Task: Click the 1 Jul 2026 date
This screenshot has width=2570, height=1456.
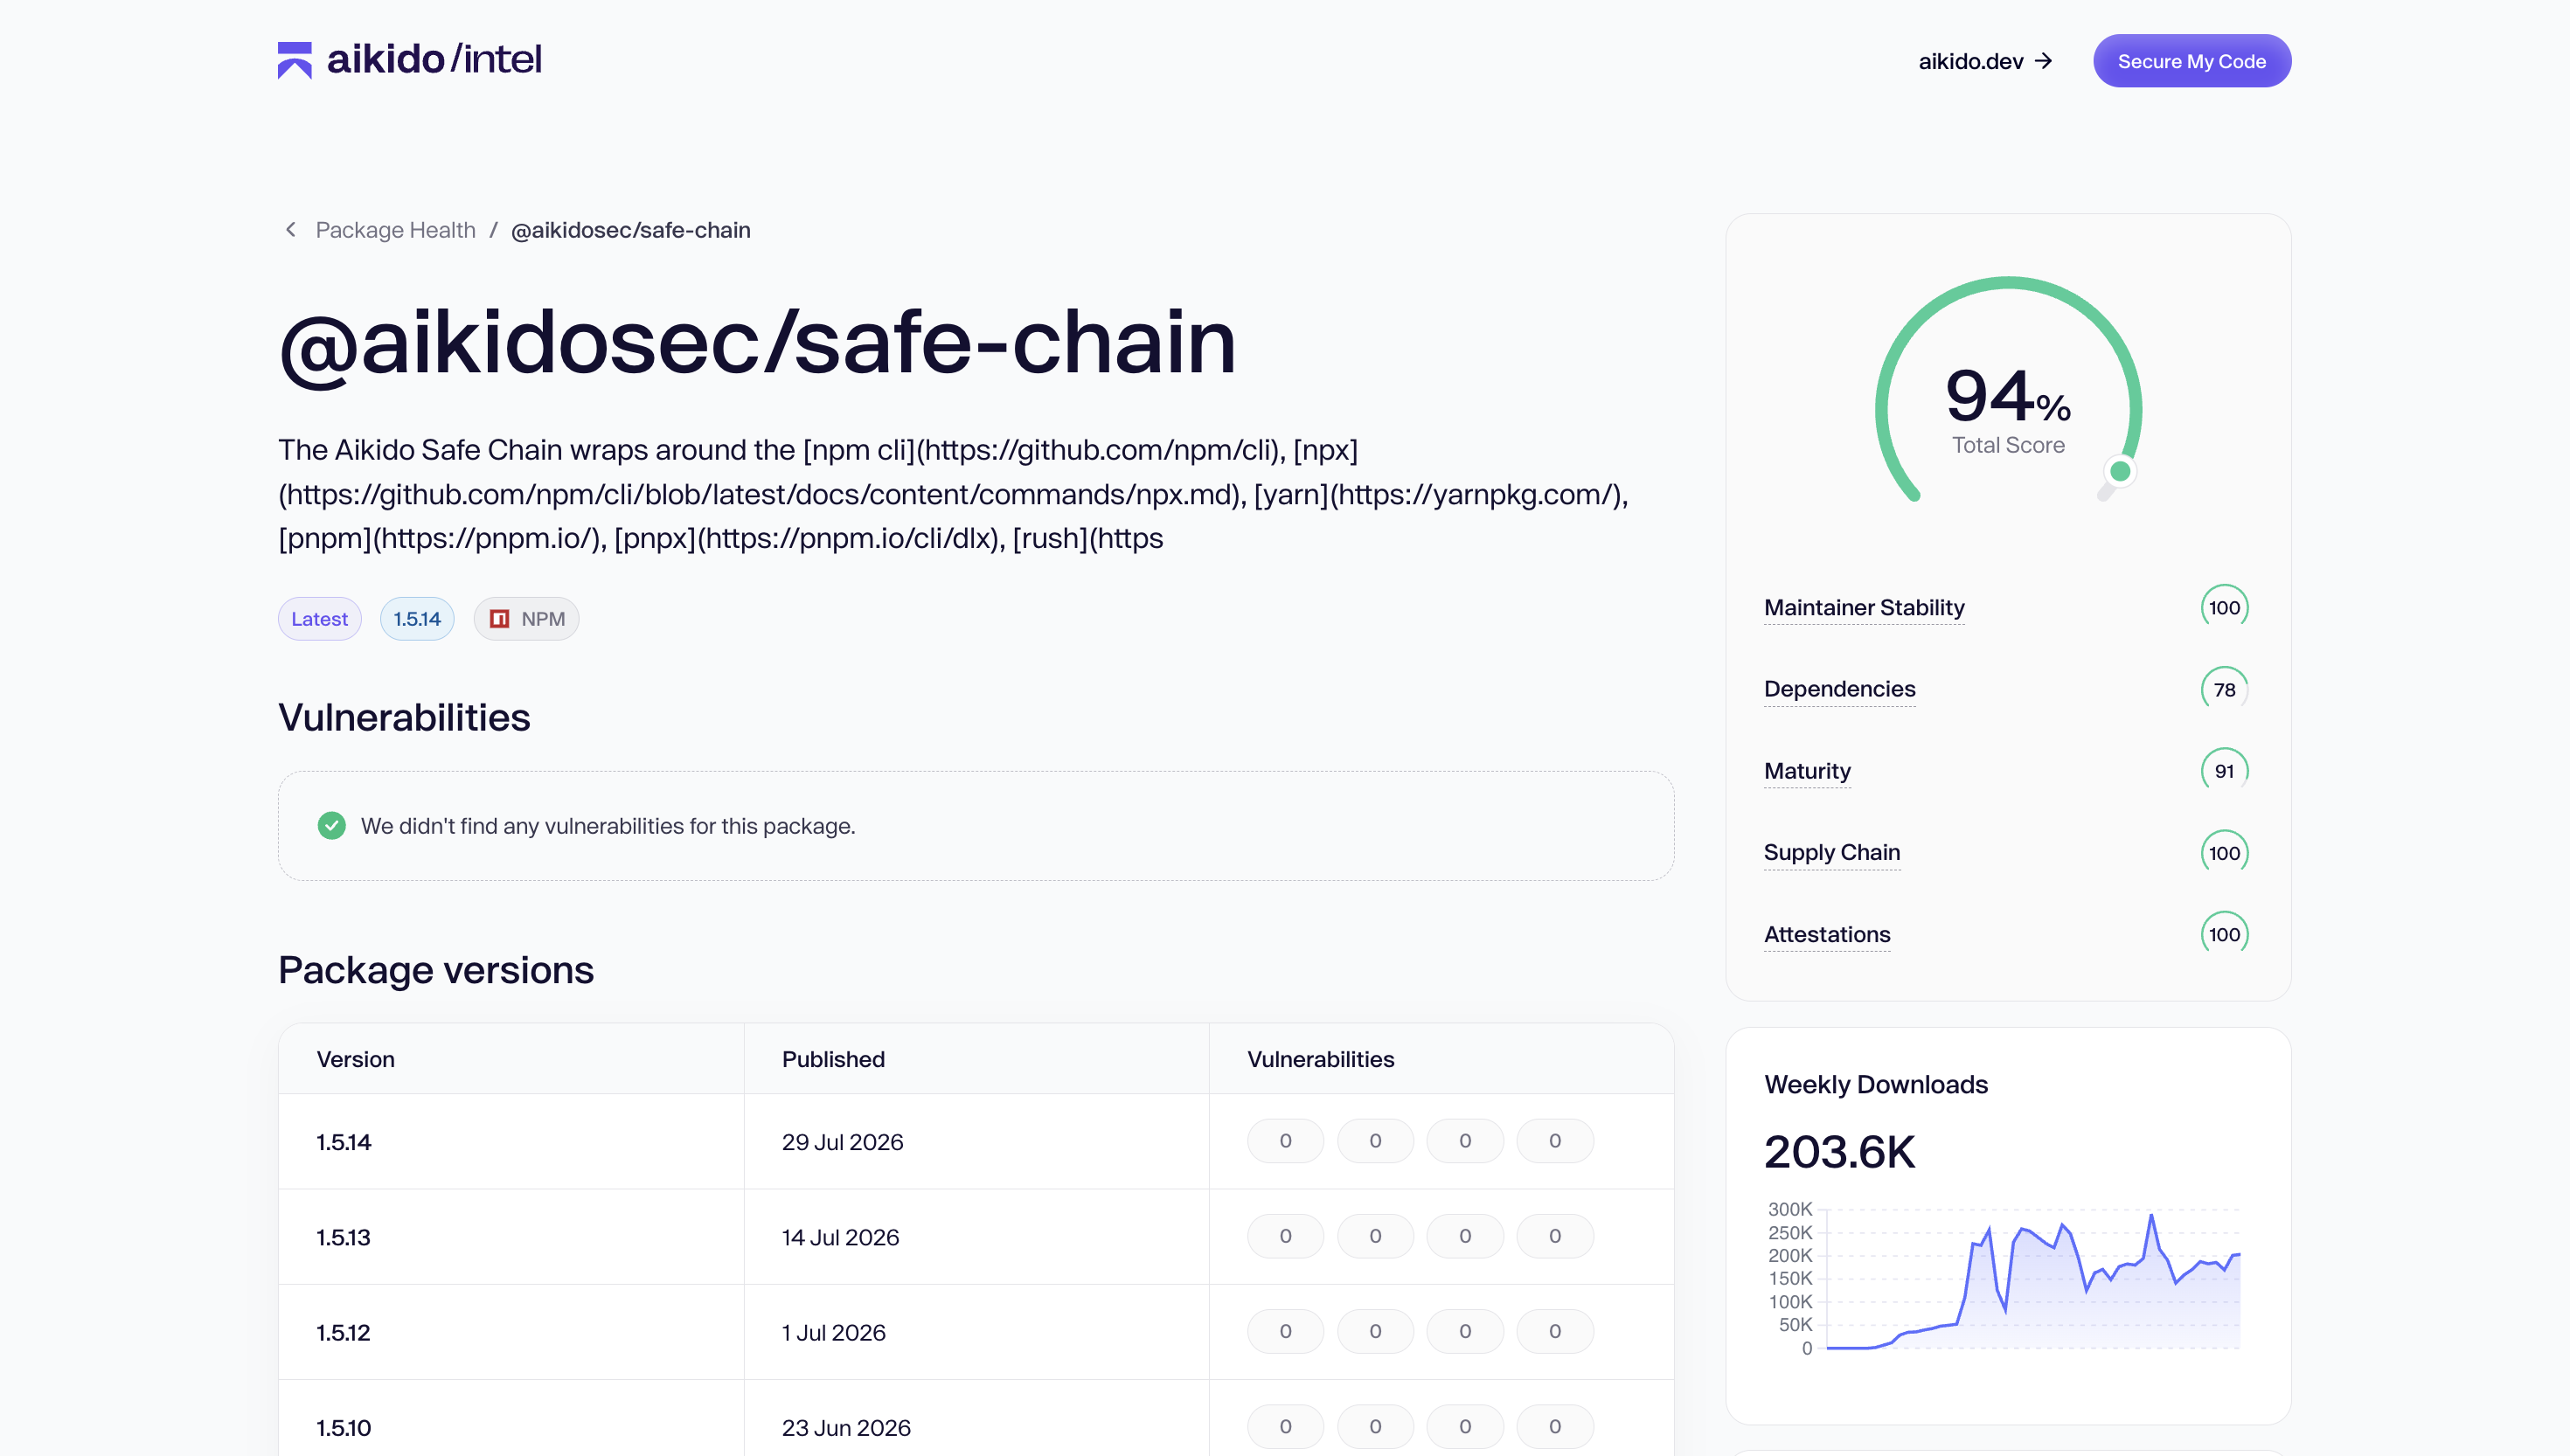Action: [x=833, y=1332]
